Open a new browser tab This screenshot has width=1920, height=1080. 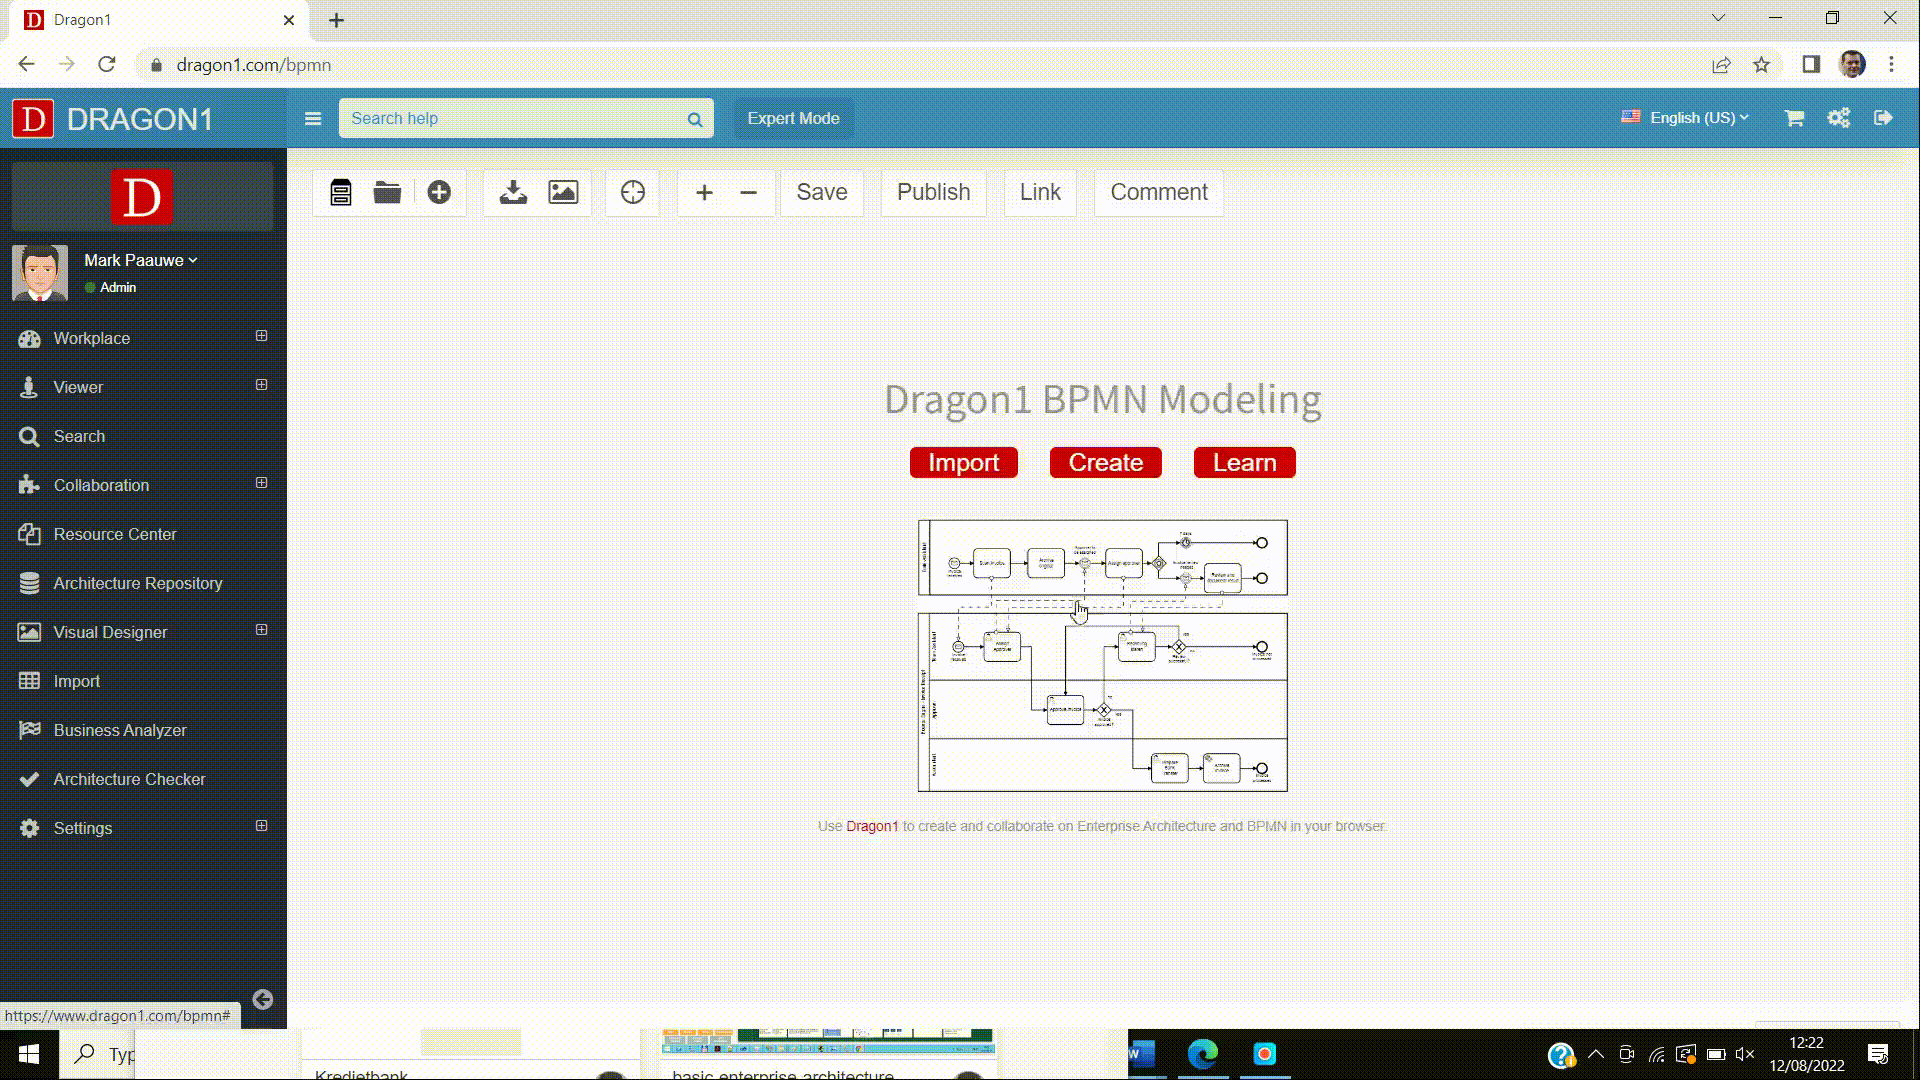tap(337, 20)
